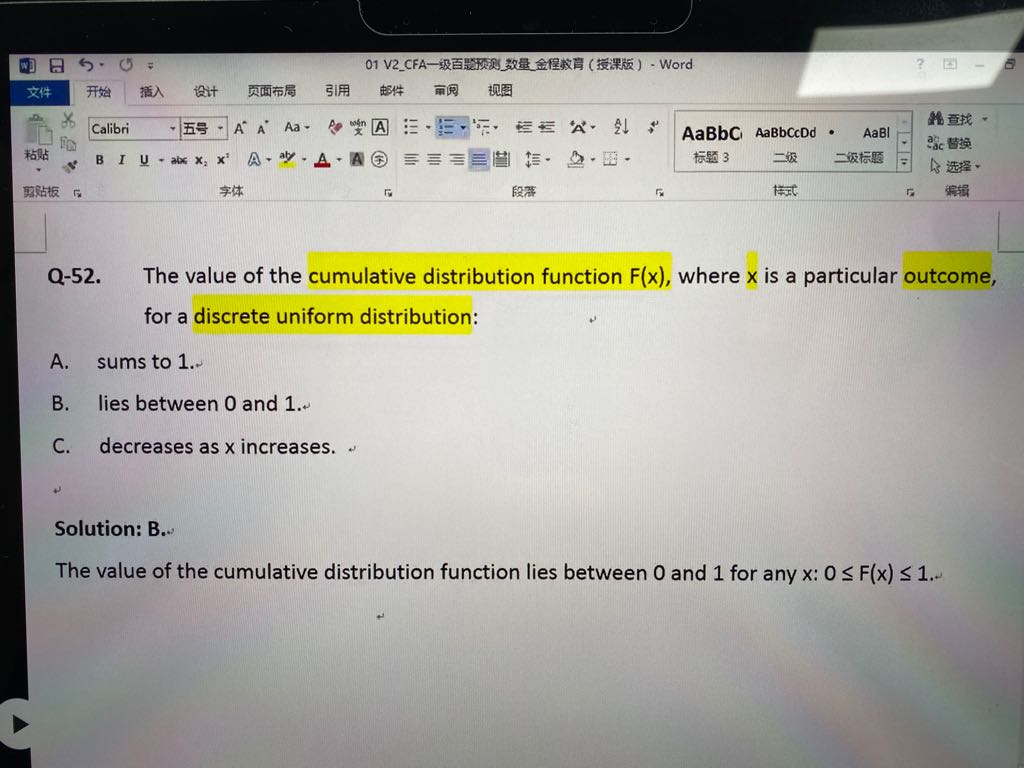The height and width of the screenshot is (768, 1024).
Task: Decrease font size with Shrink Font
Action: tap(263, 128)
